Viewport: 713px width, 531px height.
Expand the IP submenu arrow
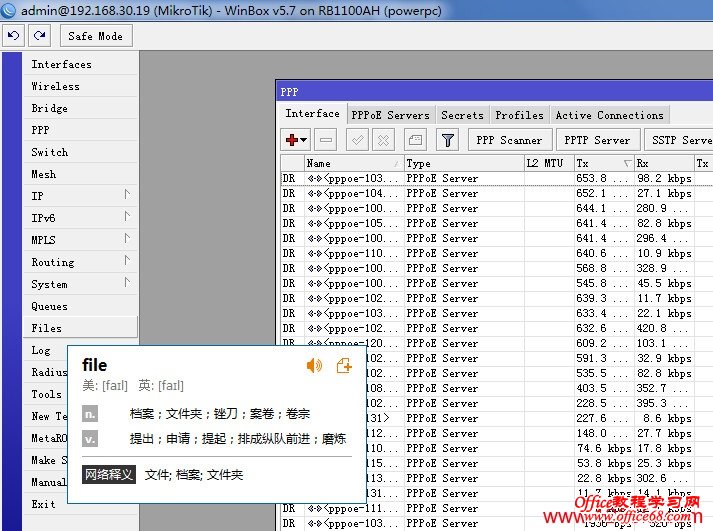point(127,195)
